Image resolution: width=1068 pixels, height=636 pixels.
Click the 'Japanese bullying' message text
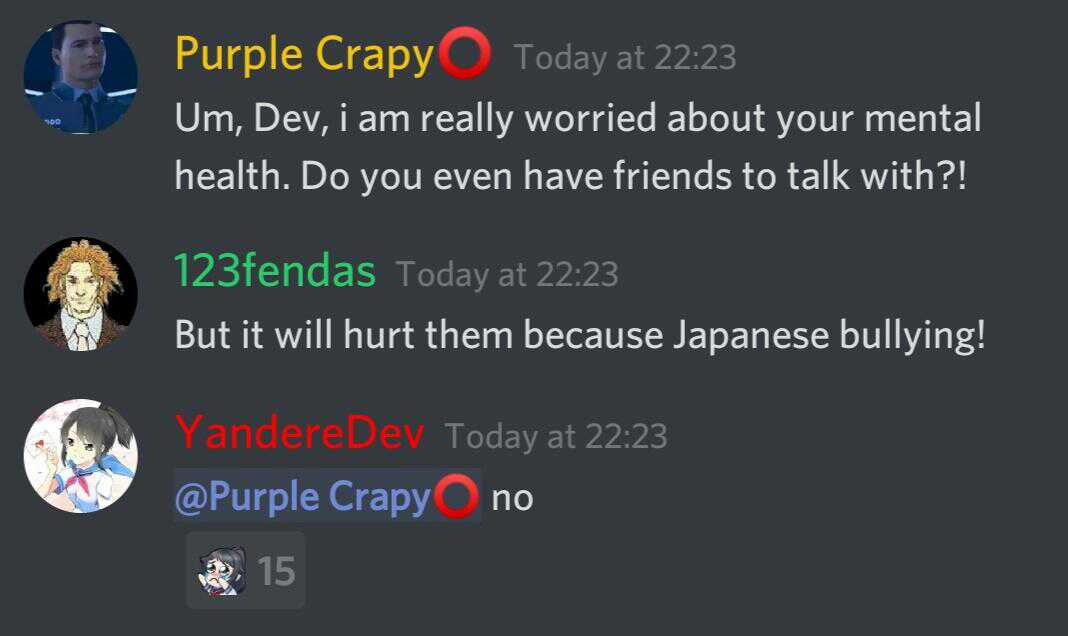[x=580, y=336]
